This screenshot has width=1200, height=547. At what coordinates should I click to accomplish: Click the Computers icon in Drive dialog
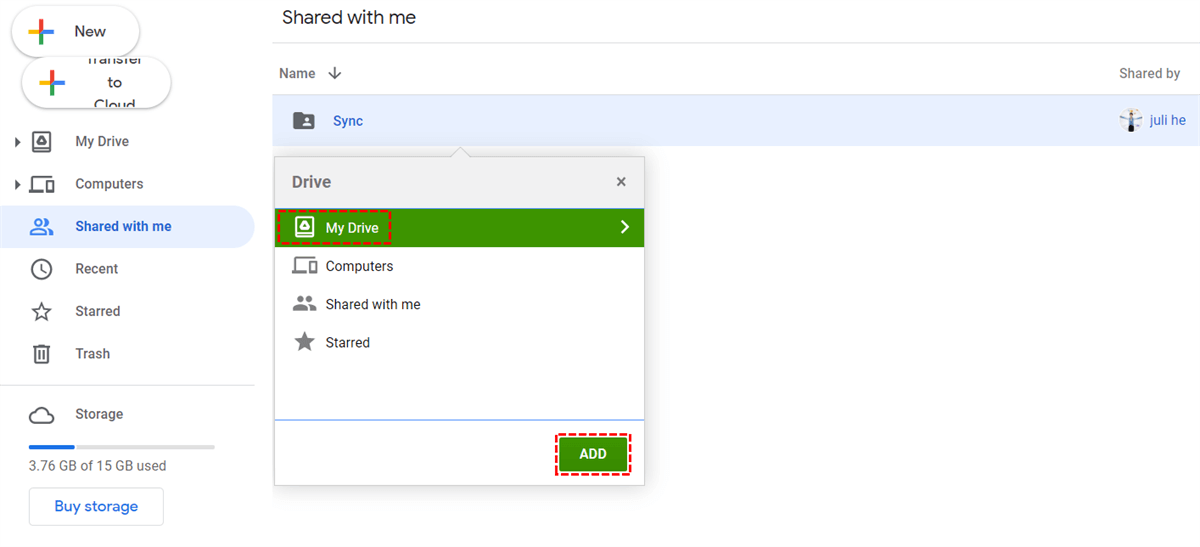[304, 266]
